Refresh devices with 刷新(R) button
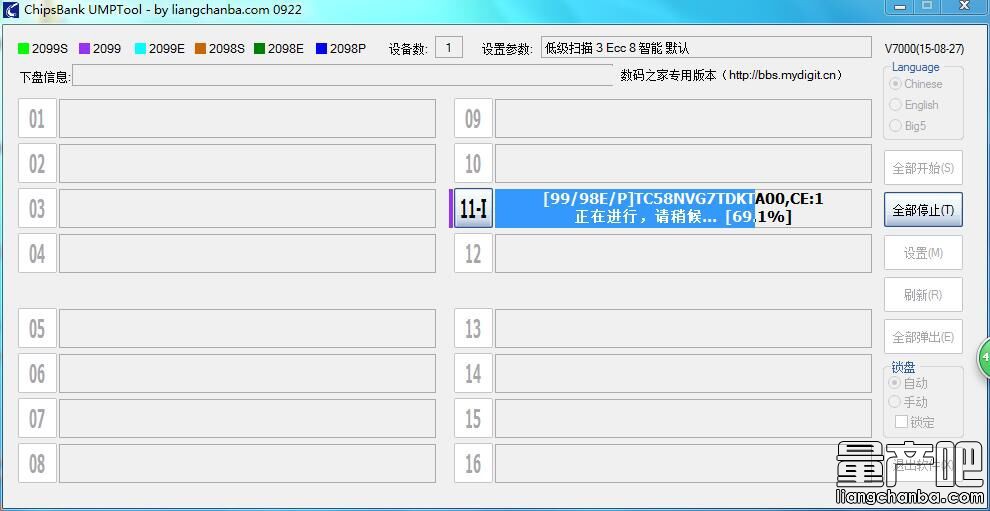This screenshot has width=990, height=511. pos(923,295)
